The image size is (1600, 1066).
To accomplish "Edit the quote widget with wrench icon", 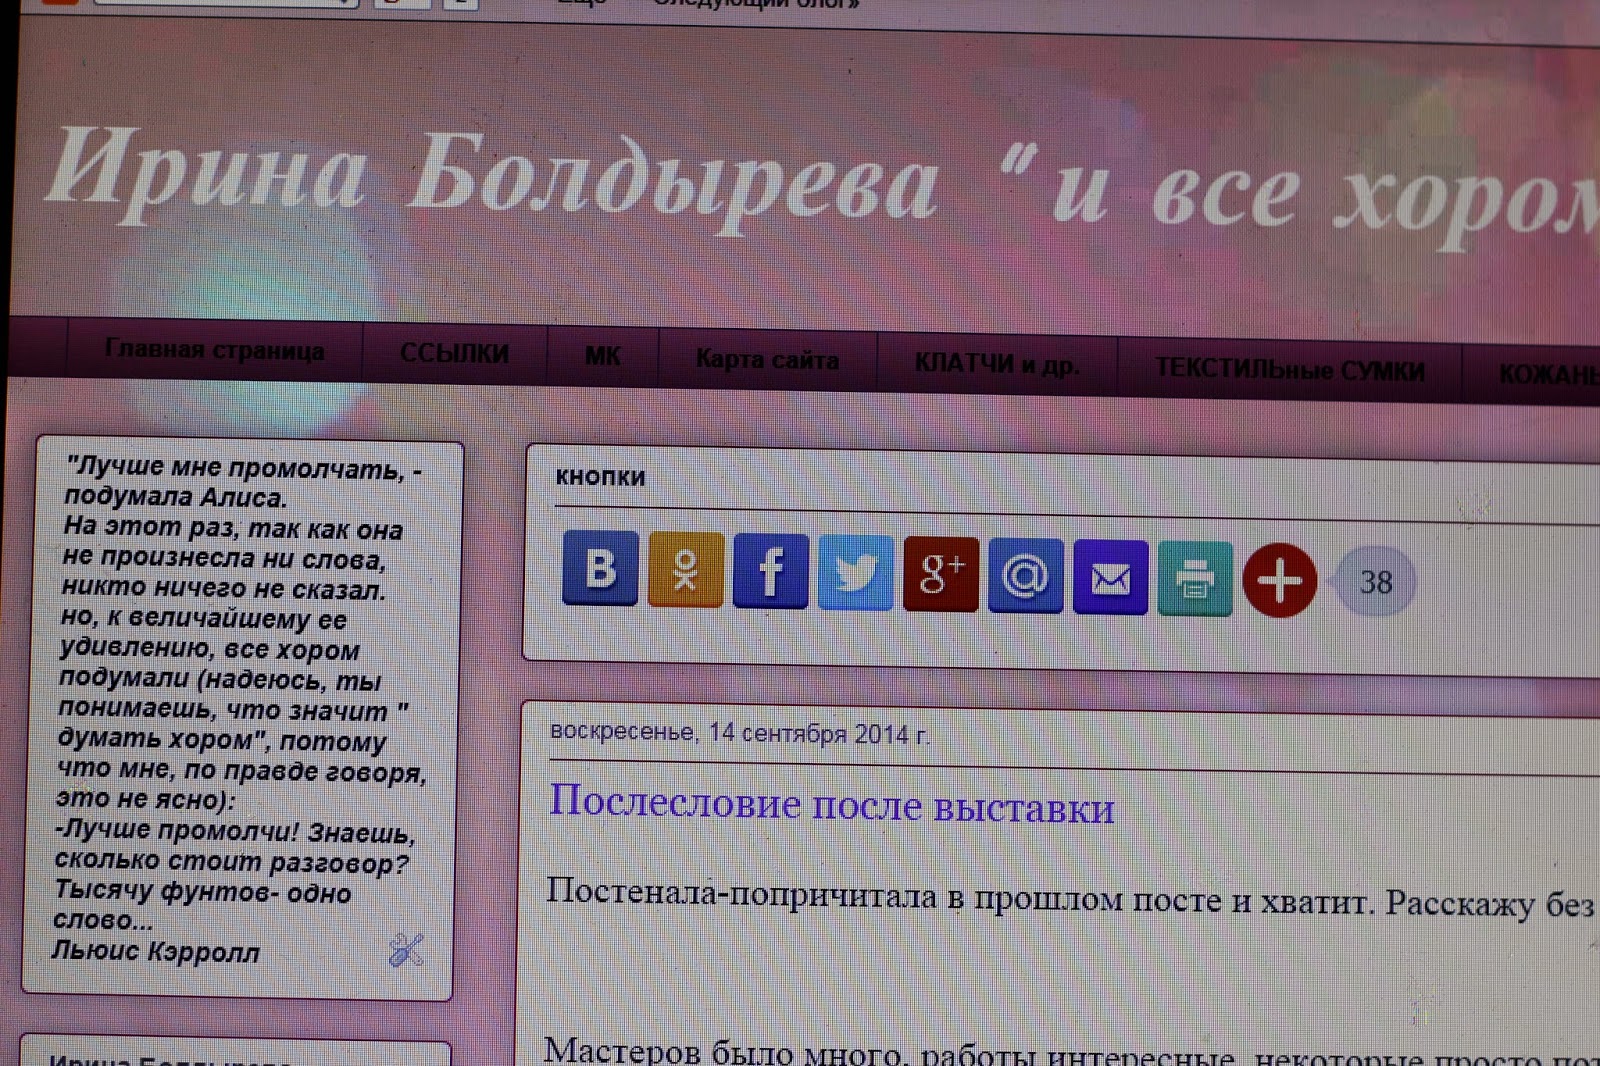I will pos(406,950).
